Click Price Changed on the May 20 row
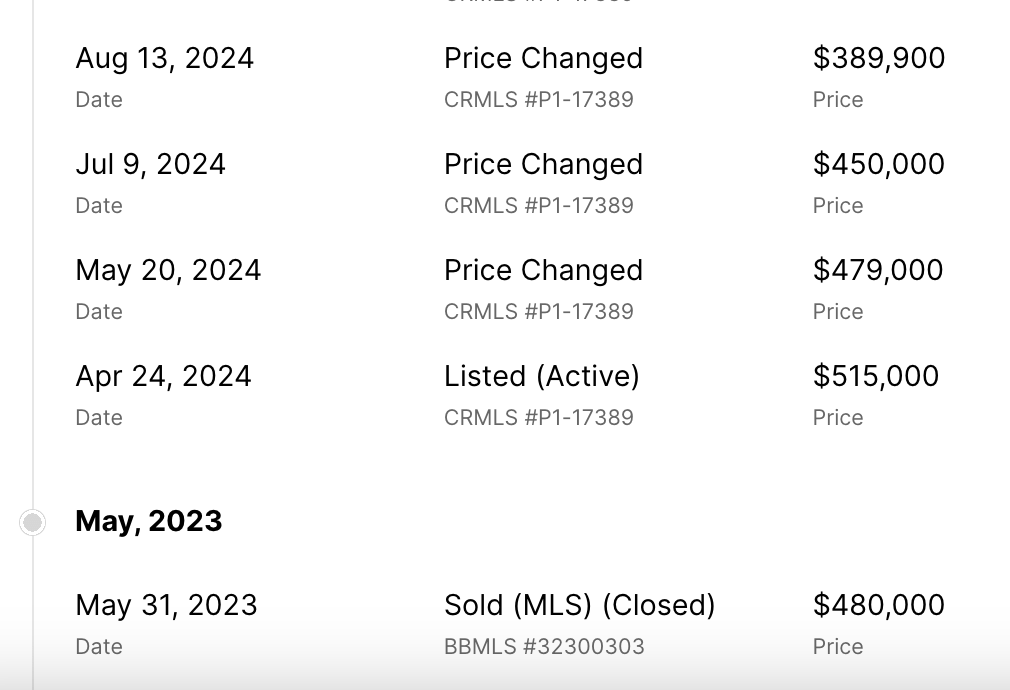This screenshot has height=690, width=1010. pyautogui.click(x=543, y=270)
